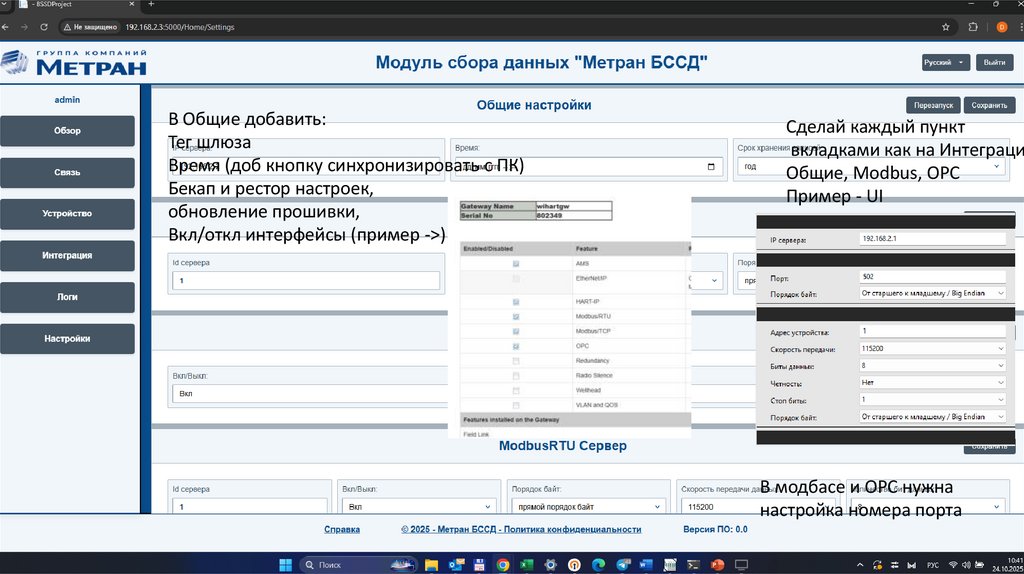Open the orange browser profile avatar

pyautogui.click(x=1002, y=27)
